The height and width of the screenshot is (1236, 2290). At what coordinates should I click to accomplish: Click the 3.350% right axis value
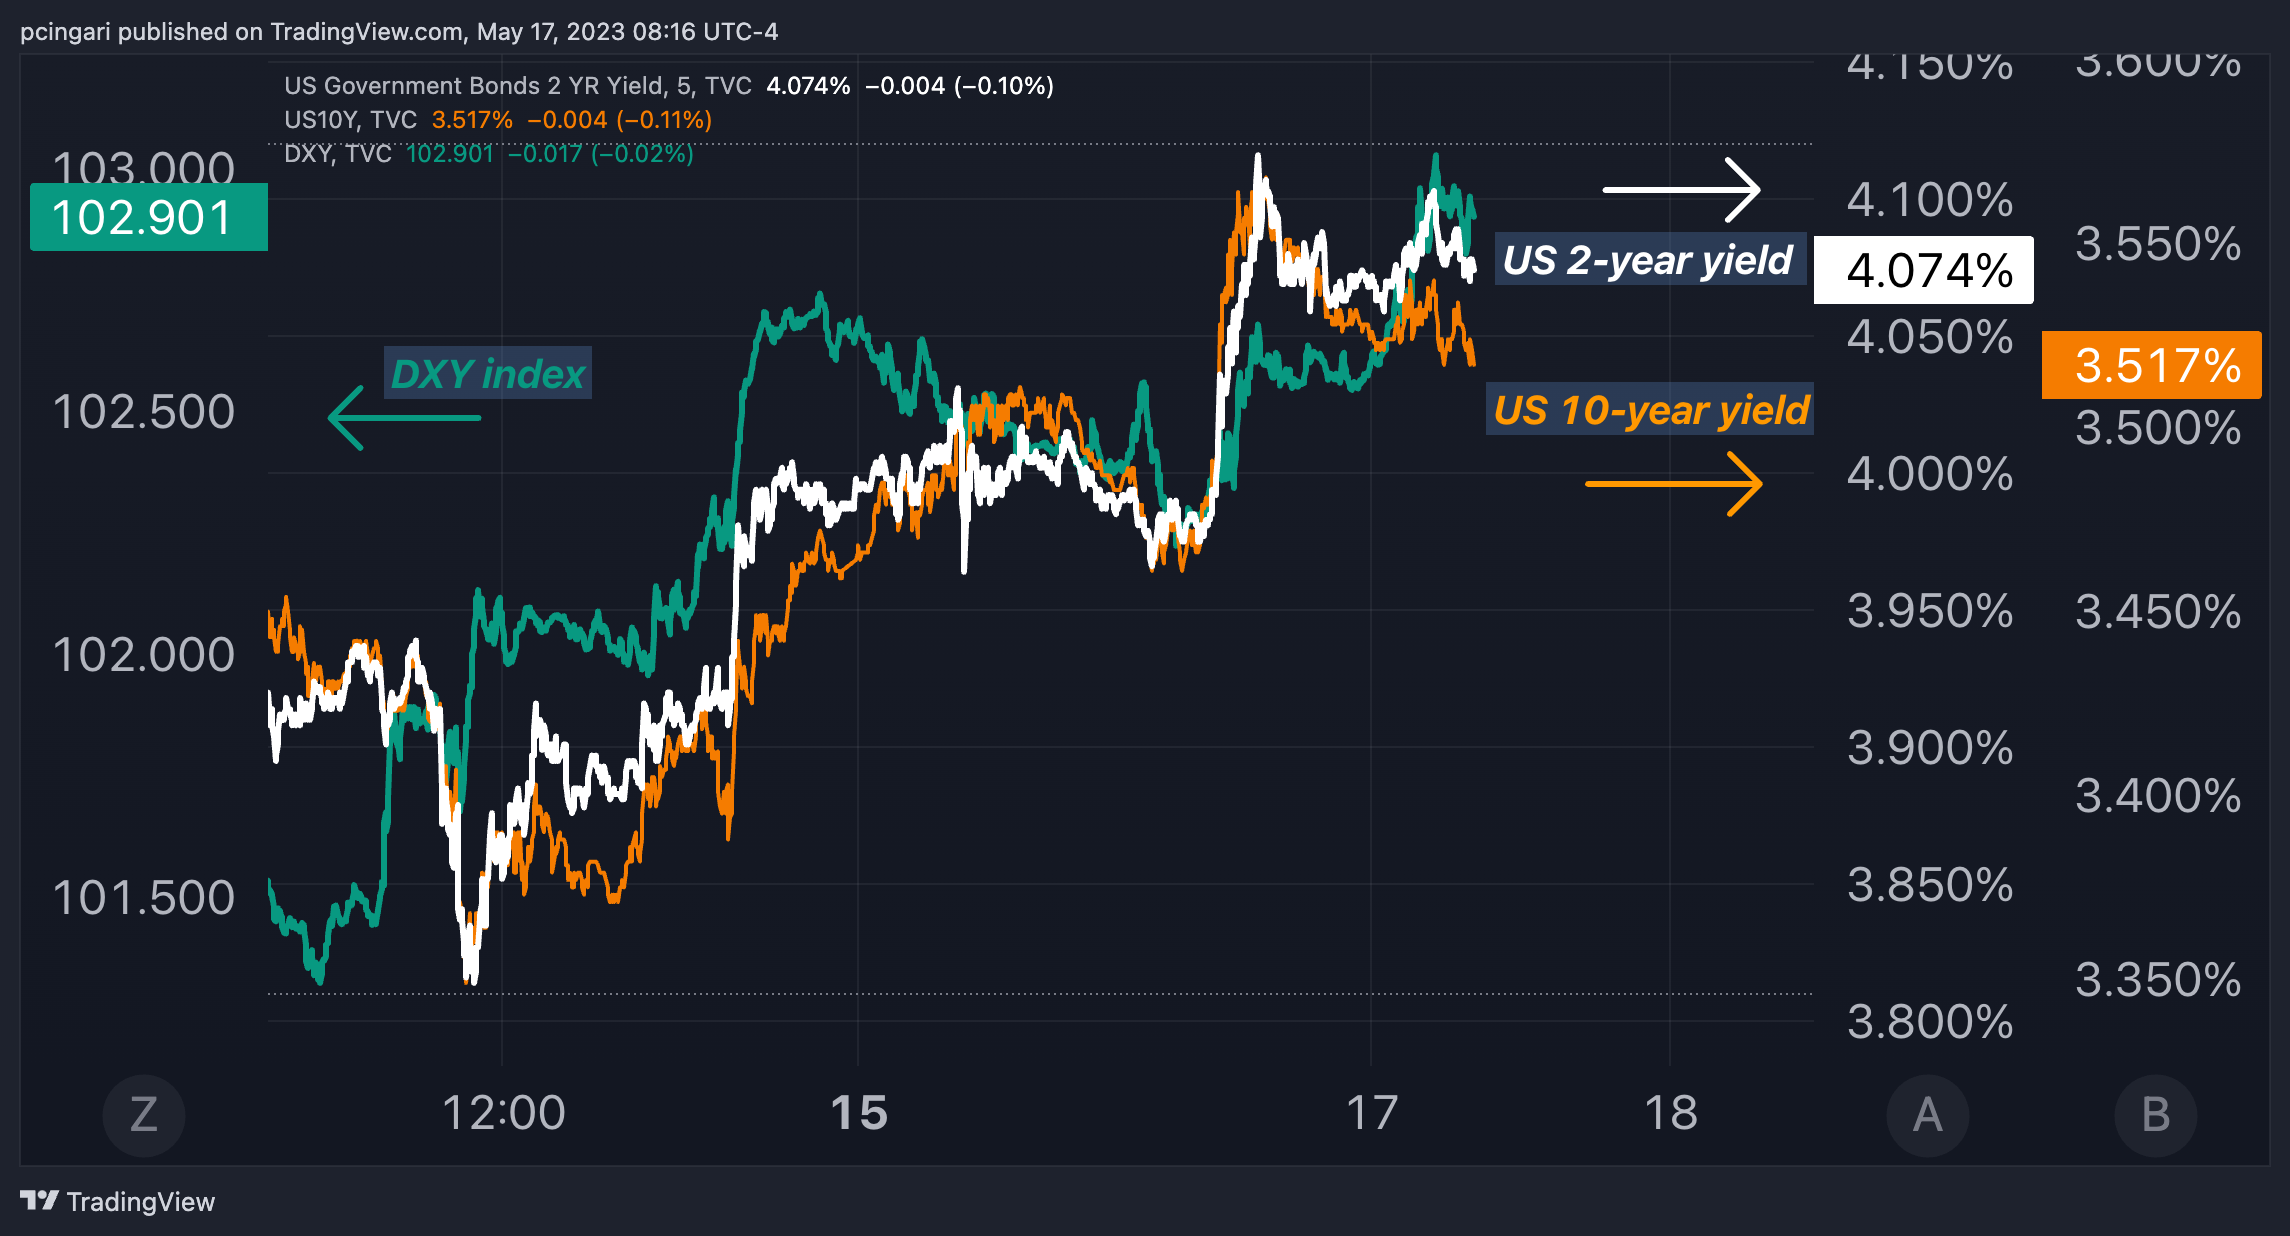pyautogui.click(x=2158, y=980)
